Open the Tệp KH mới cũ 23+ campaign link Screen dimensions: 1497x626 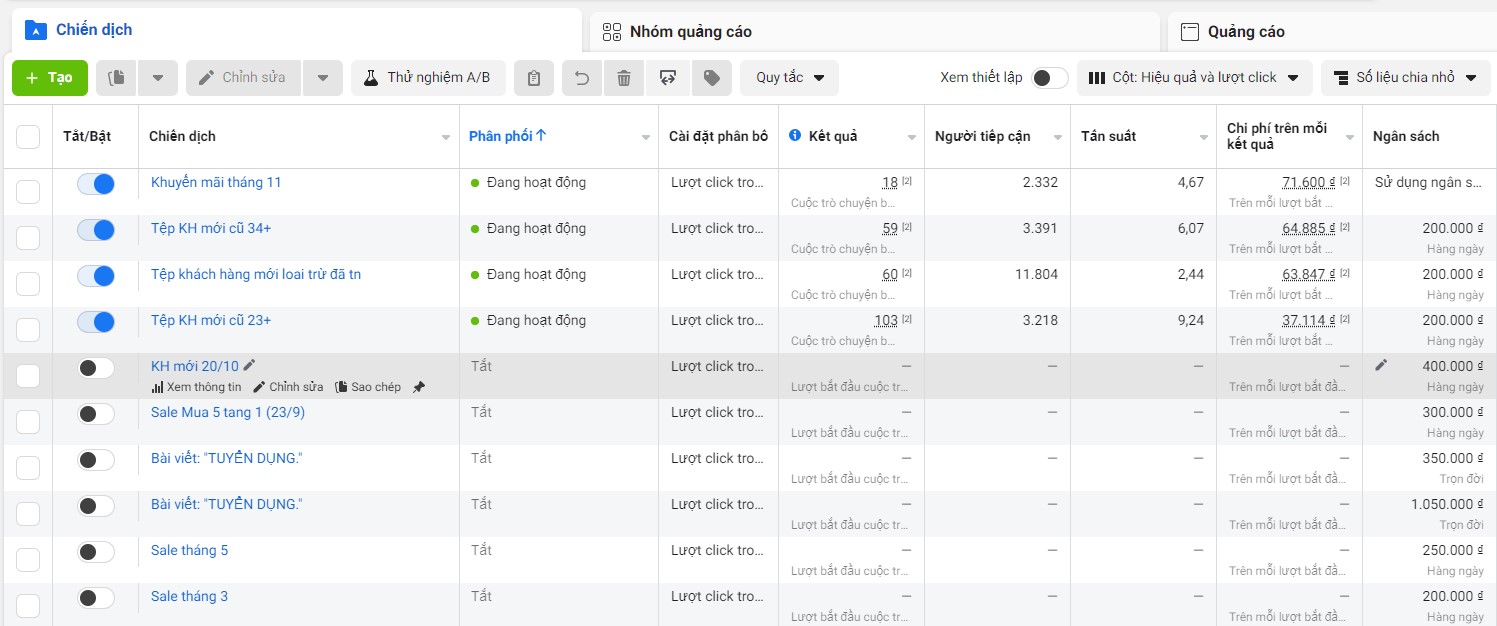tap(210, 320)
